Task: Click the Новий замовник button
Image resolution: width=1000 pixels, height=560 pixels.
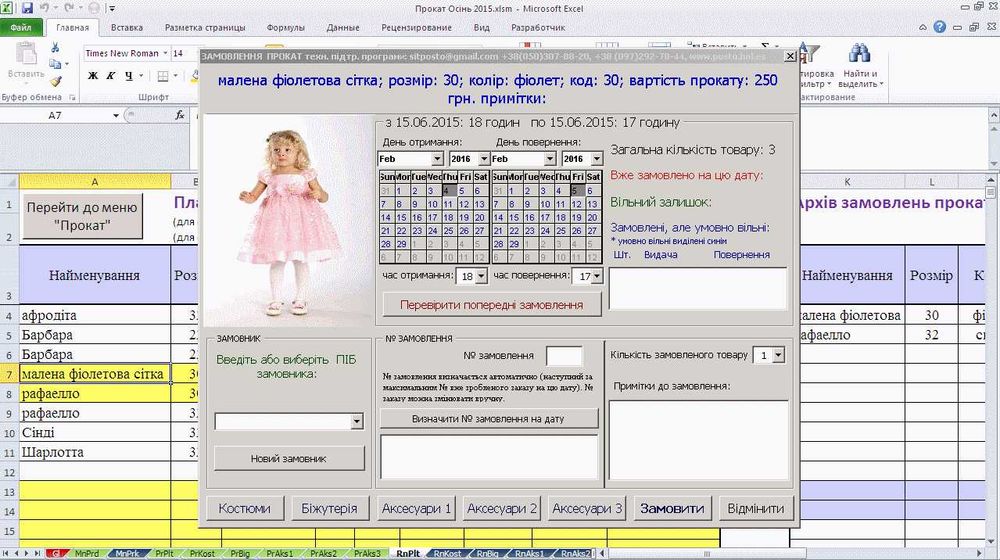Action: pos(289,458)
